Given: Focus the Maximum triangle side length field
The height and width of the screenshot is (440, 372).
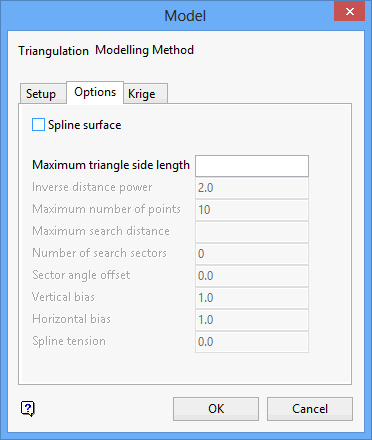Looking at the screenshot, I should [x=252, y=166].
